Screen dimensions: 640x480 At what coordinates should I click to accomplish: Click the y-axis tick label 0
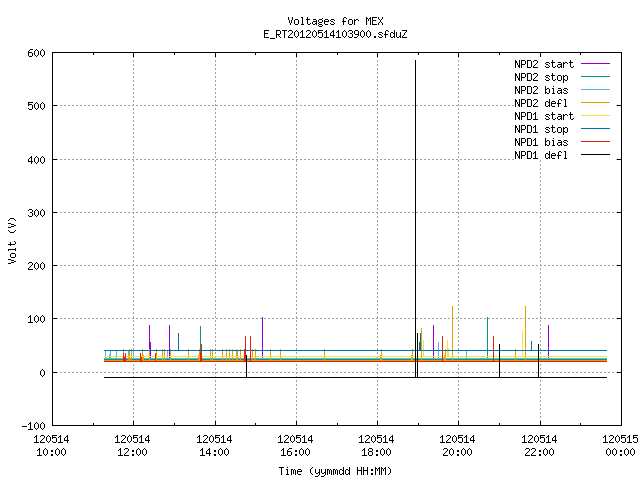42,373
